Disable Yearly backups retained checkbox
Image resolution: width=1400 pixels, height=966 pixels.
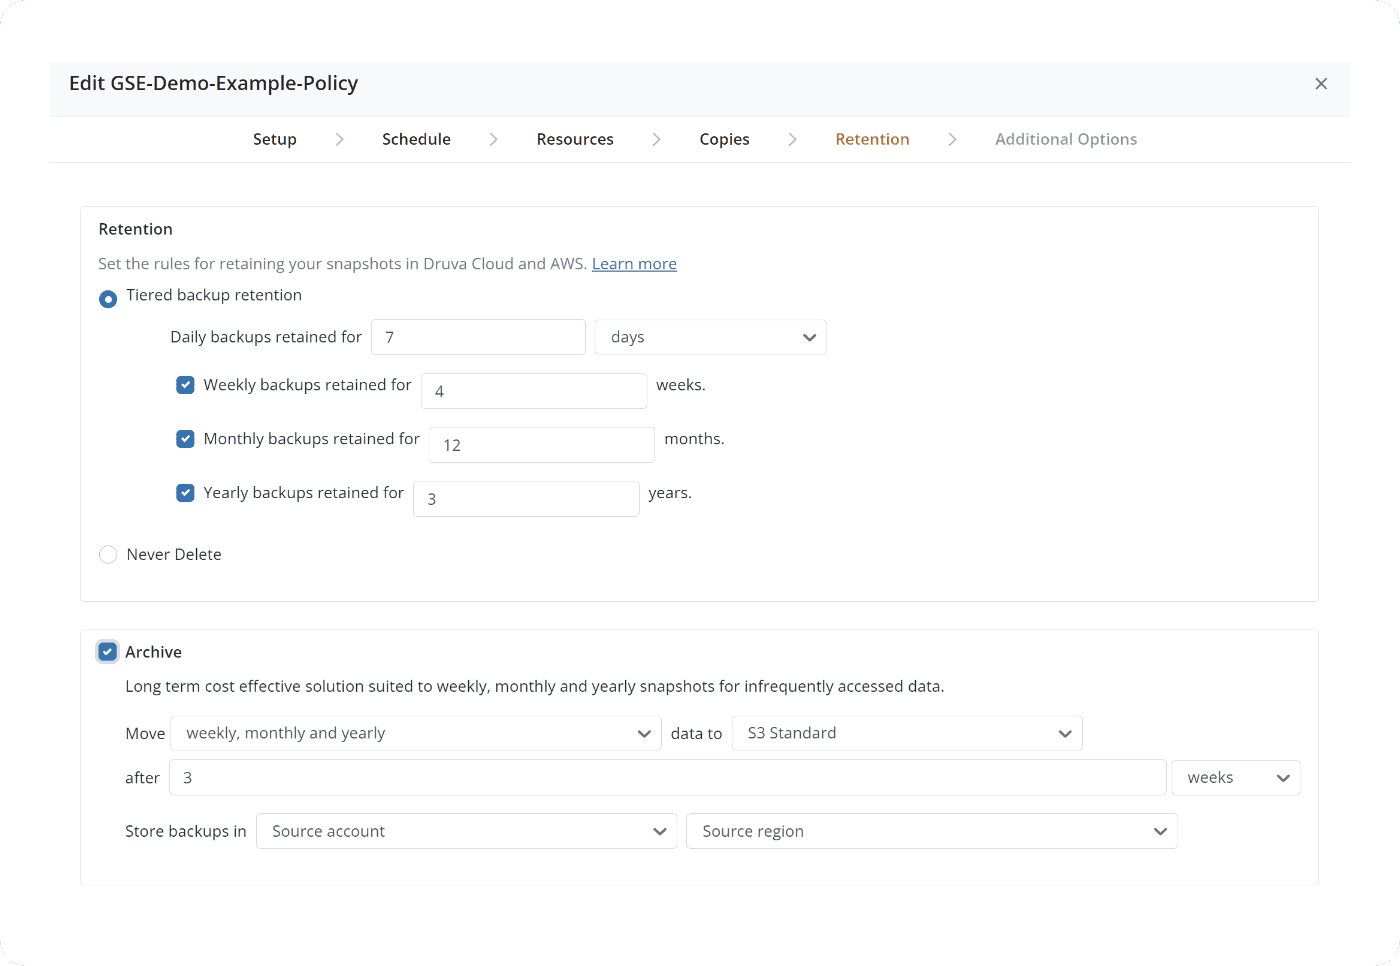[x=185, y=493]
